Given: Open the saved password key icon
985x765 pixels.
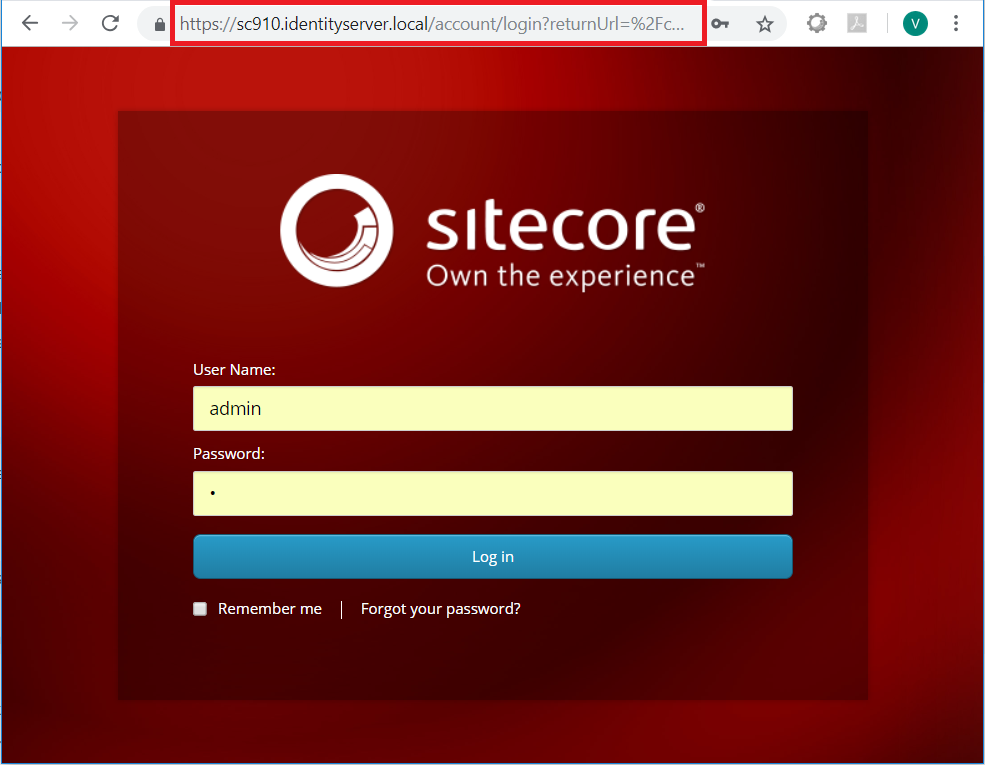Looking at the screenshot, I should pos(721,22).
